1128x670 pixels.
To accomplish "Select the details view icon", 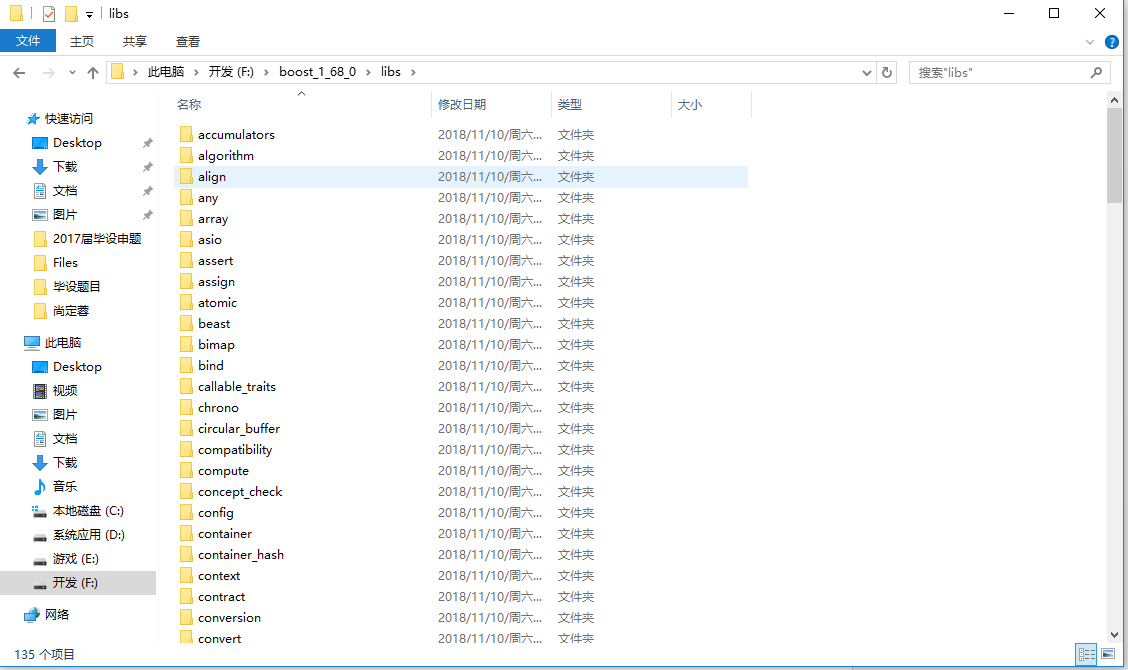I will tap(1086, 654).
